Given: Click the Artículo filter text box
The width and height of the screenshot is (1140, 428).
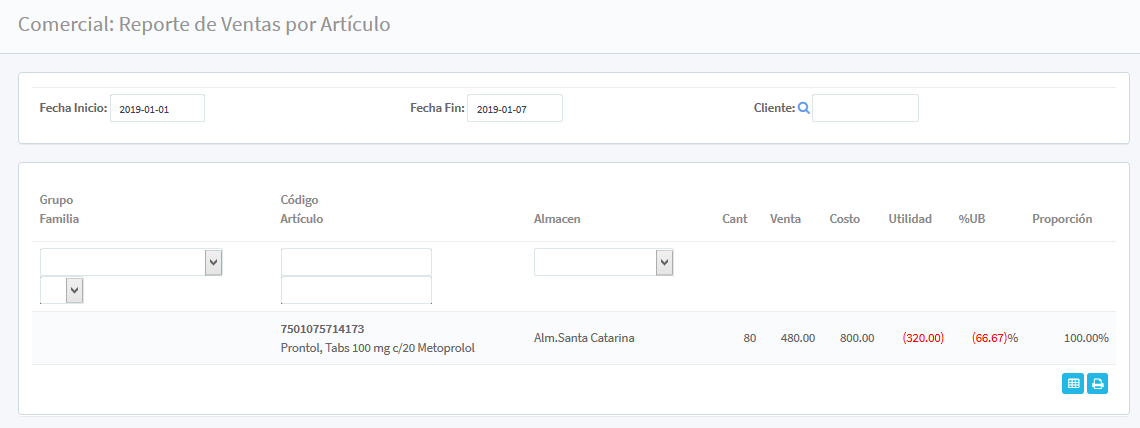Looking at the screenshot, I should point(356,290).
